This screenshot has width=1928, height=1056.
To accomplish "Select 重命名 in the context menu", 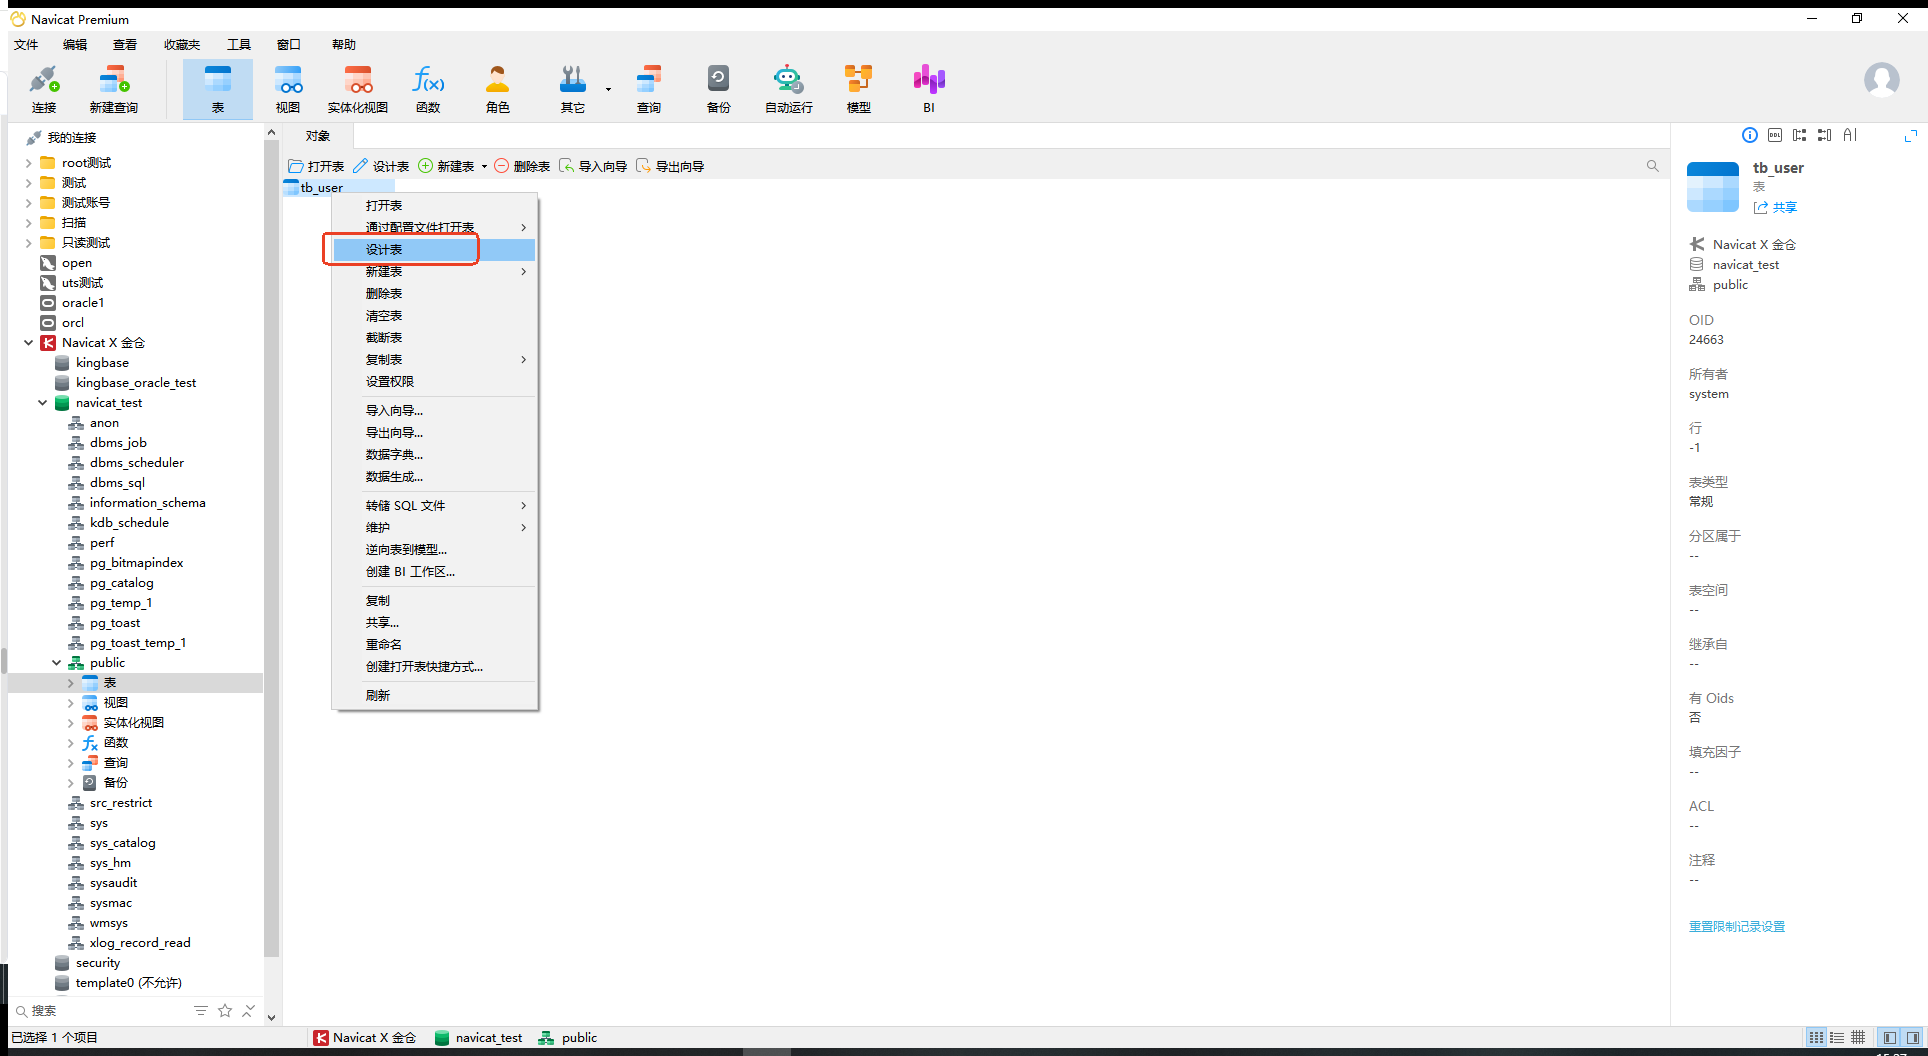I will coord(434,645).
